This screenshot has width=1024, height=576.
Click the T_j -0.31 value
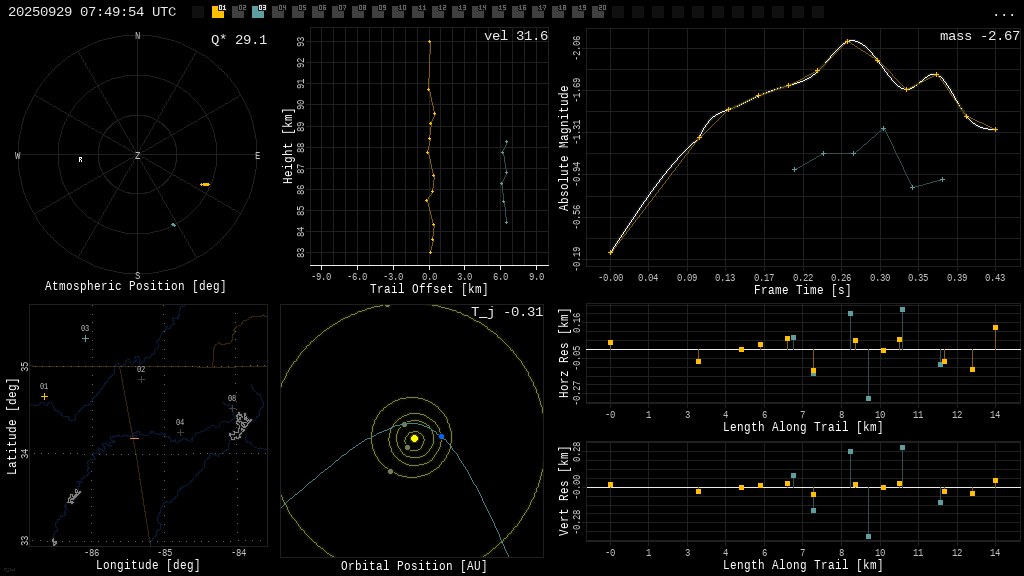tap(507, 312)
